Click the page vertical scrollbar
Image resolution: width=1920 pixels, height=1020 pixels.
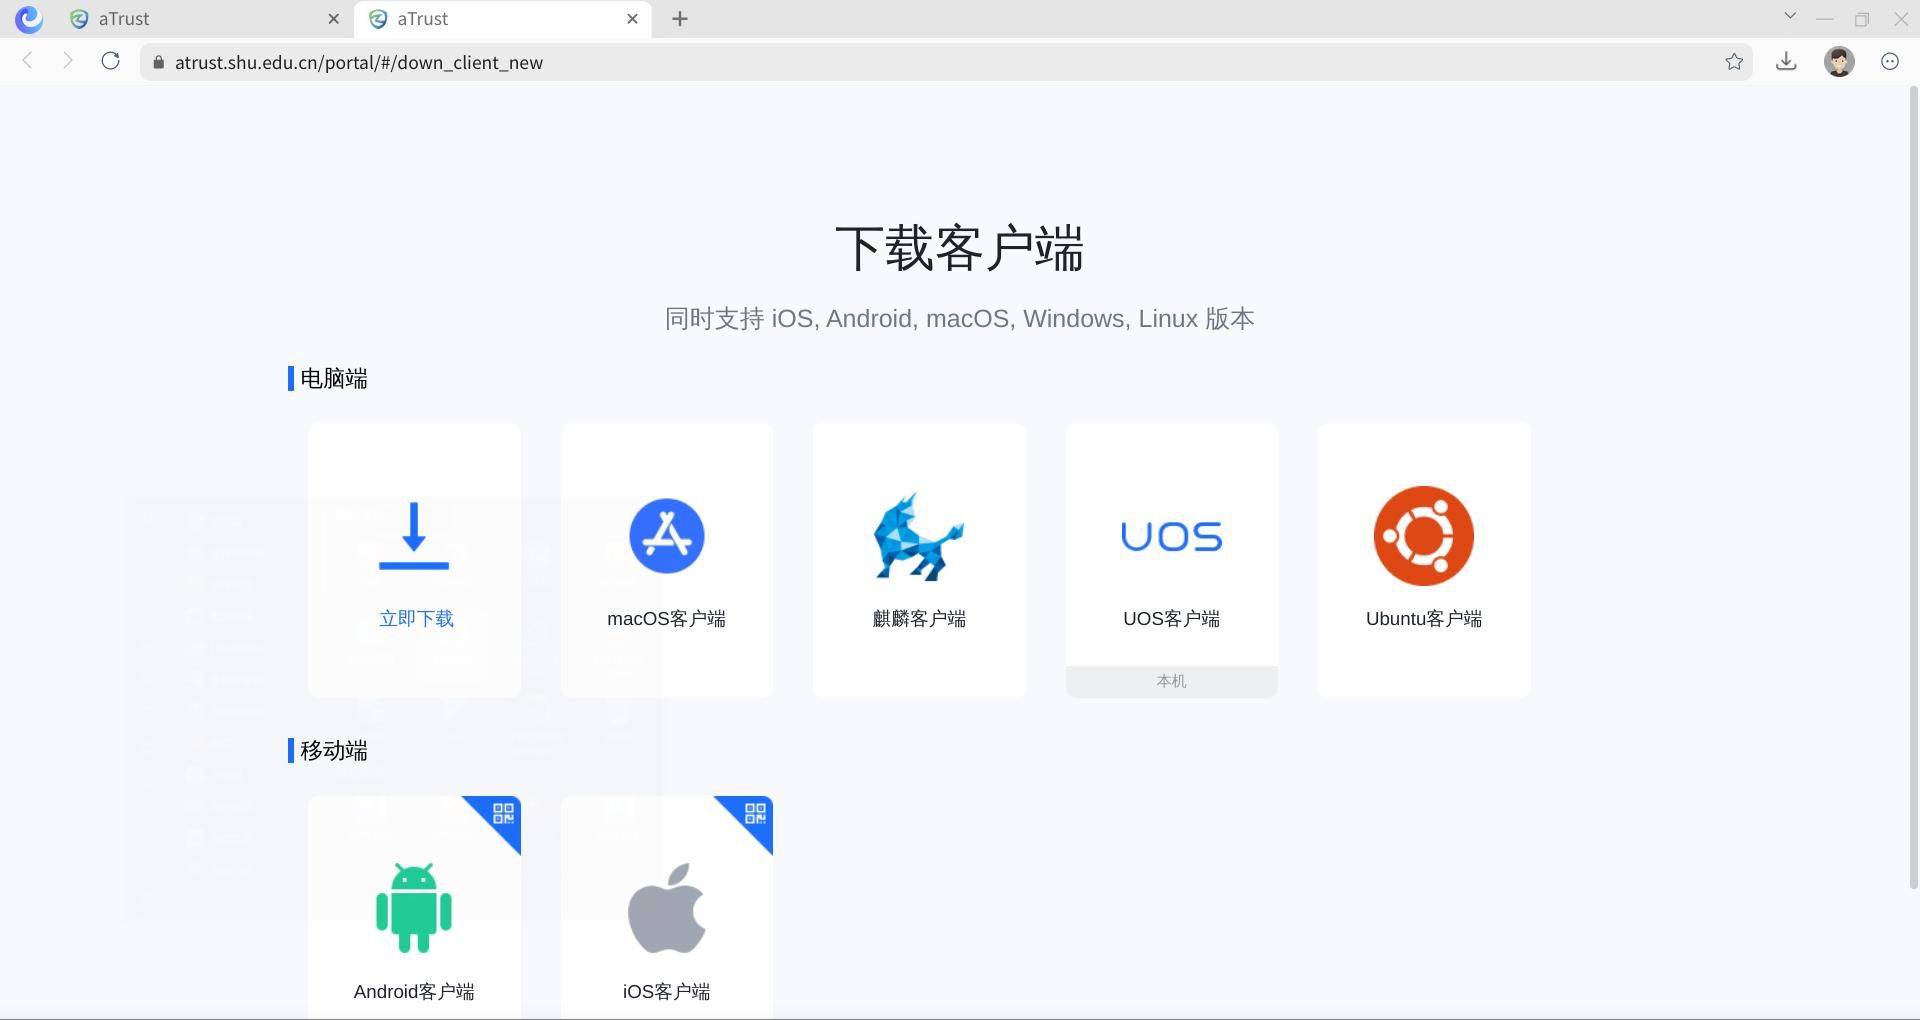[1914, 487]
